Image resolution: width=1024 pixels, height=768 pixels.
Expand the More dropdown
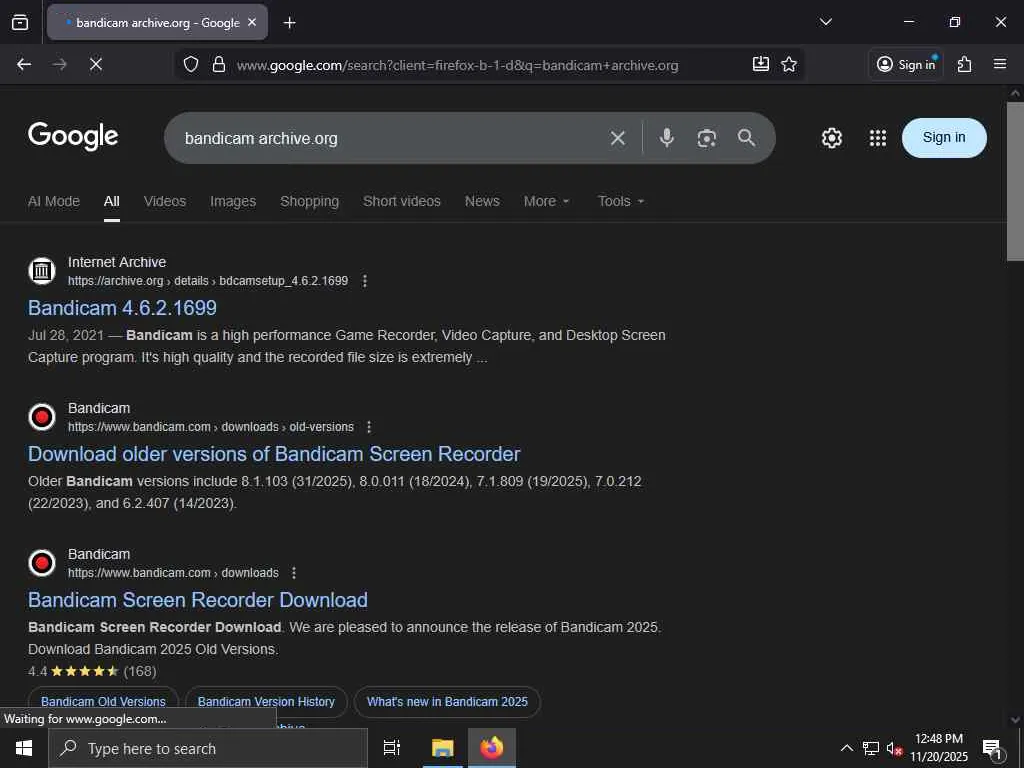pos(547,201)
